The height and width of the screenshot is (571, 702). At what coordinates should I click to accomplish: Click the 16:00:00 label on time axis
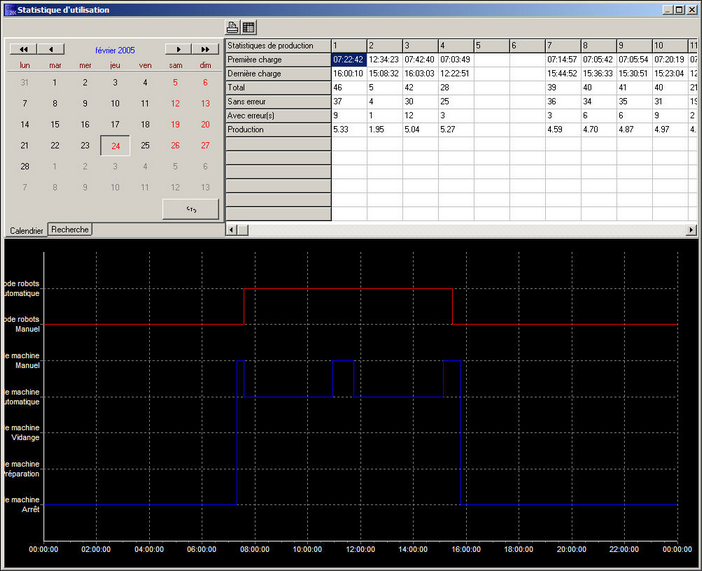pyautogui.click(x=466, y=549)
